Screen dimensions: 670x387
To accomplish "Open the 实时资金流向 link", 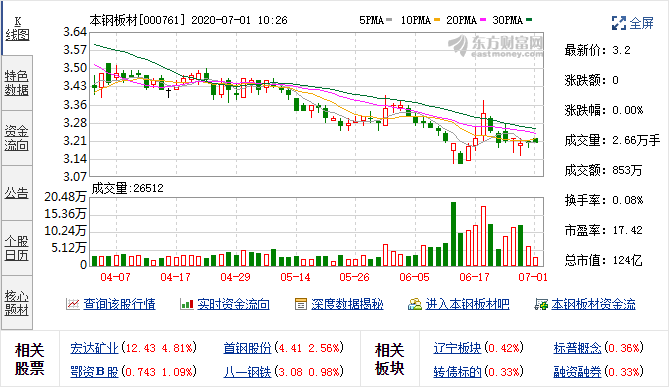I will pyautogui.click(x=233, y=304).
